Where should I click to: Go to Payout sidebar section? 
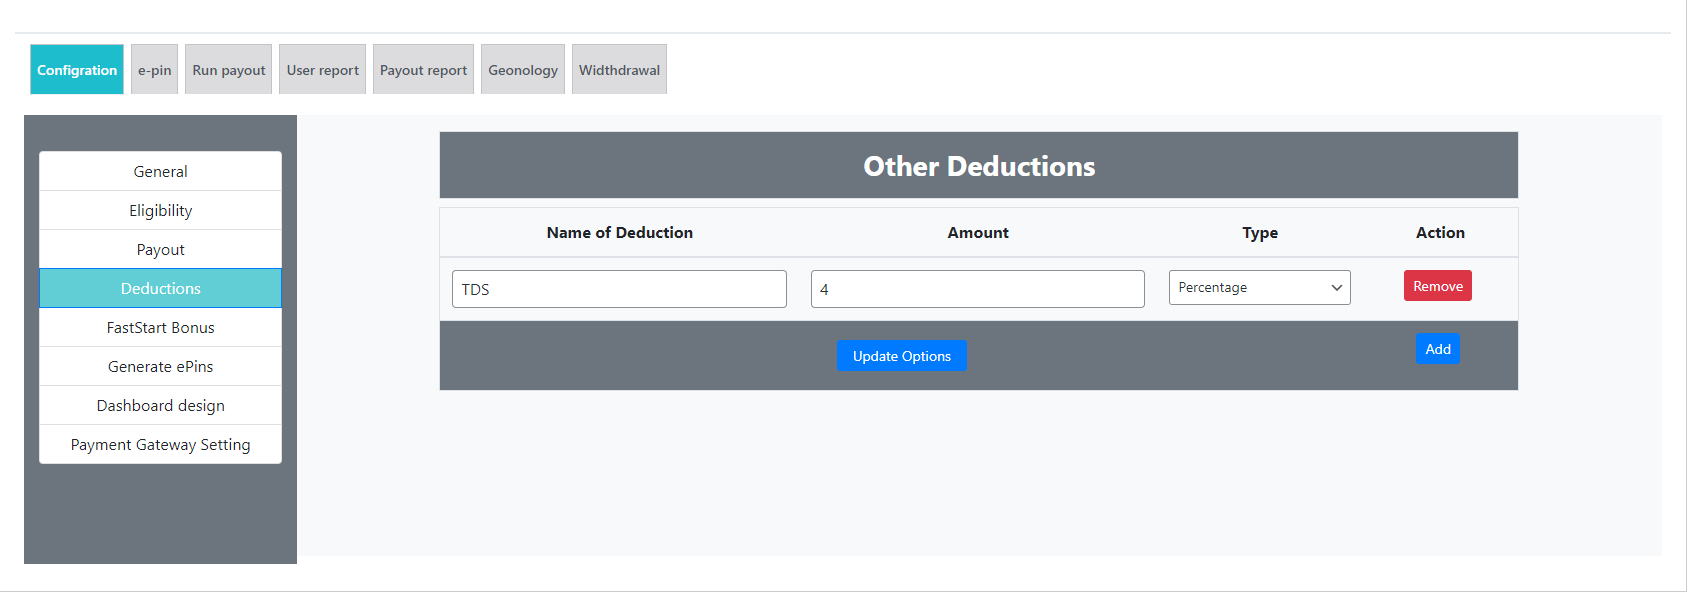coord(160,250)
